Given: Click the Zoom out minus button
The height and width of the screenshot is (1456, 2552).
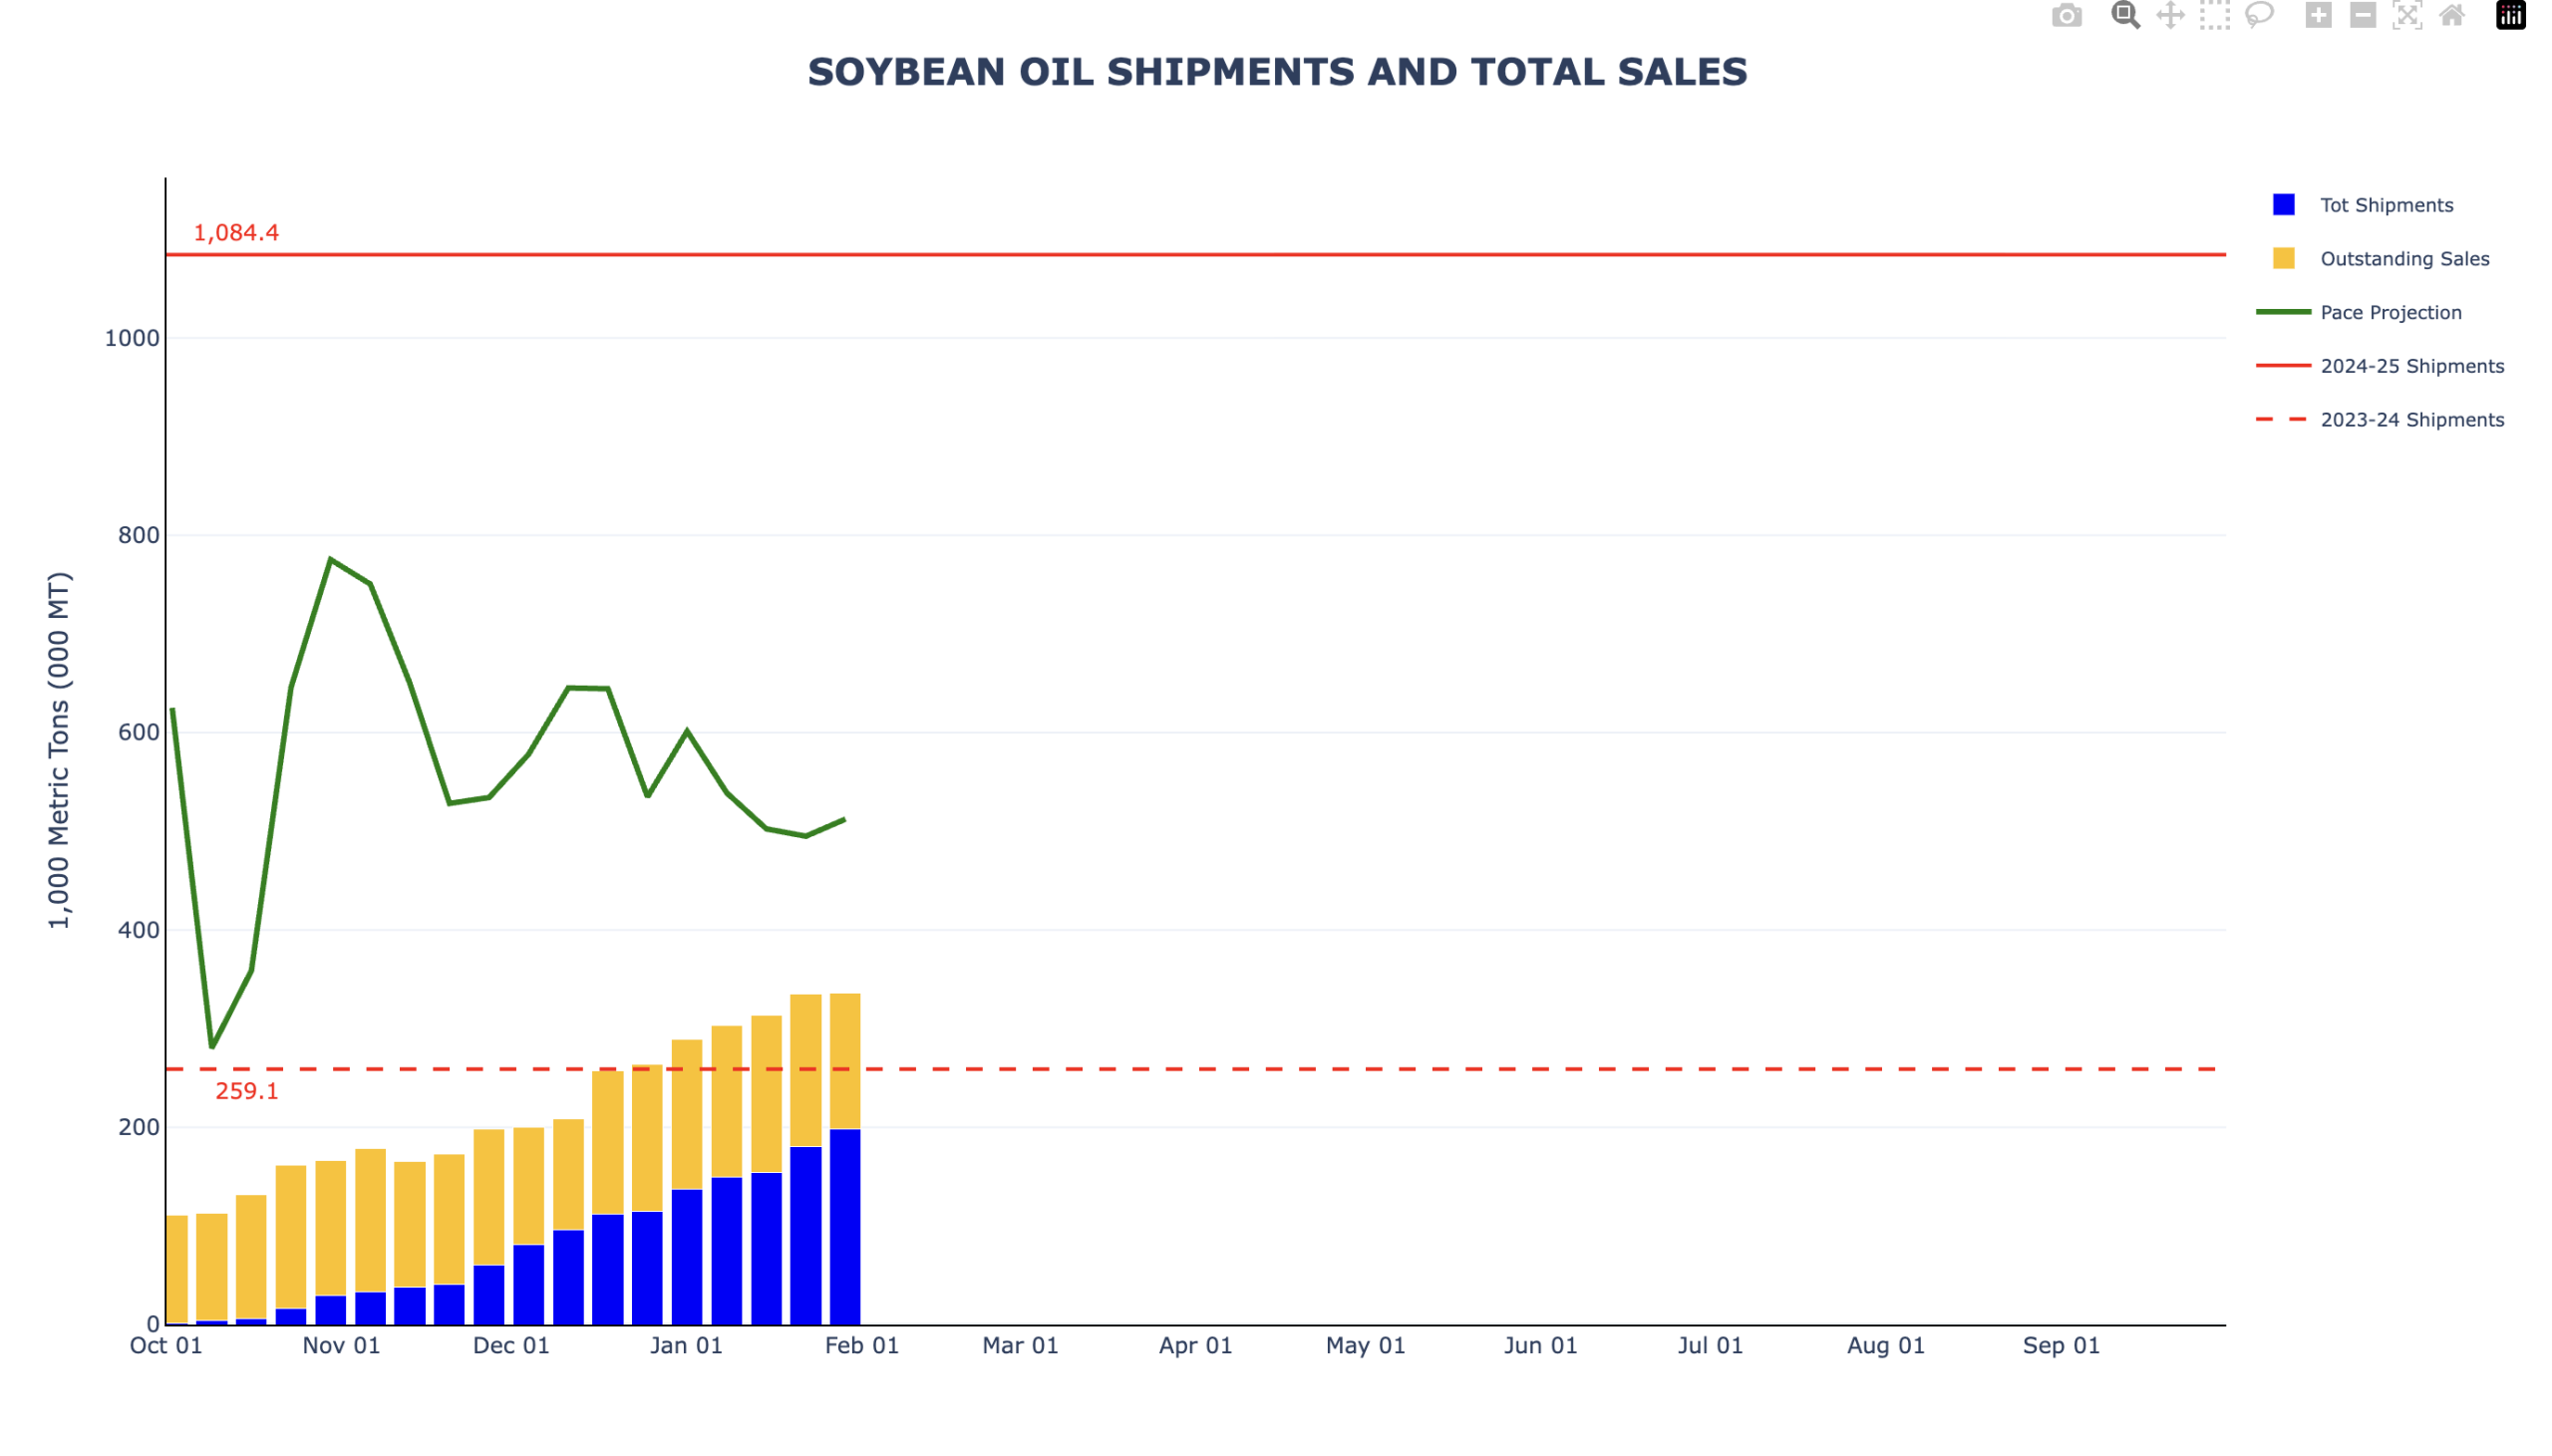Looking at the screenshot, I should (x=2362, y=16).
